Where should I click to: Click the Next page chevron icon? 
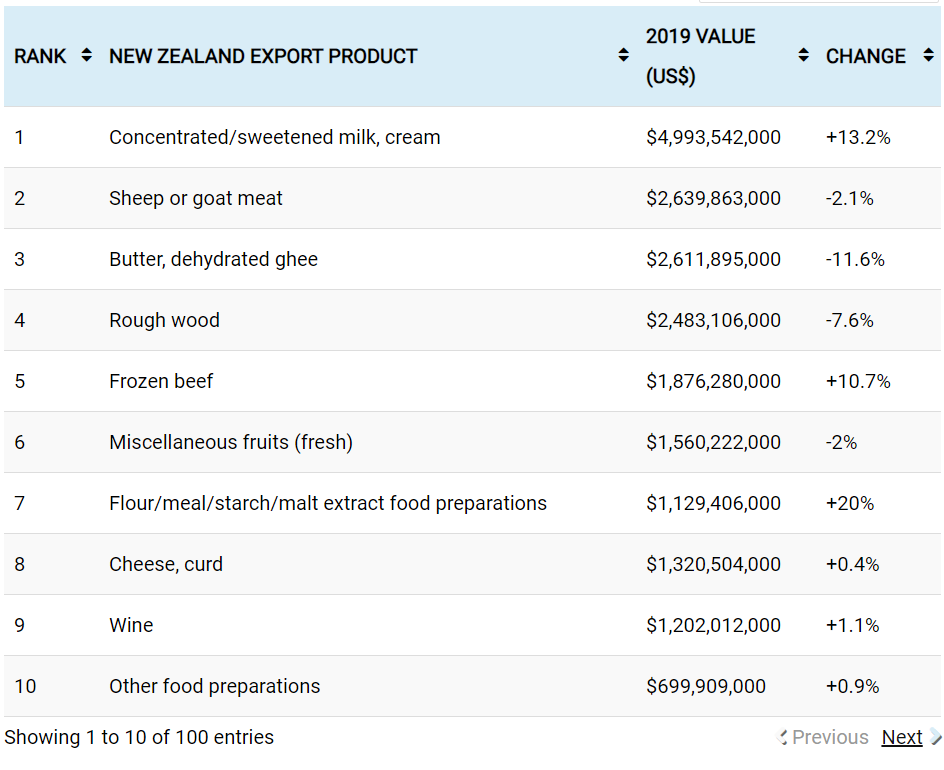(935, 737)
